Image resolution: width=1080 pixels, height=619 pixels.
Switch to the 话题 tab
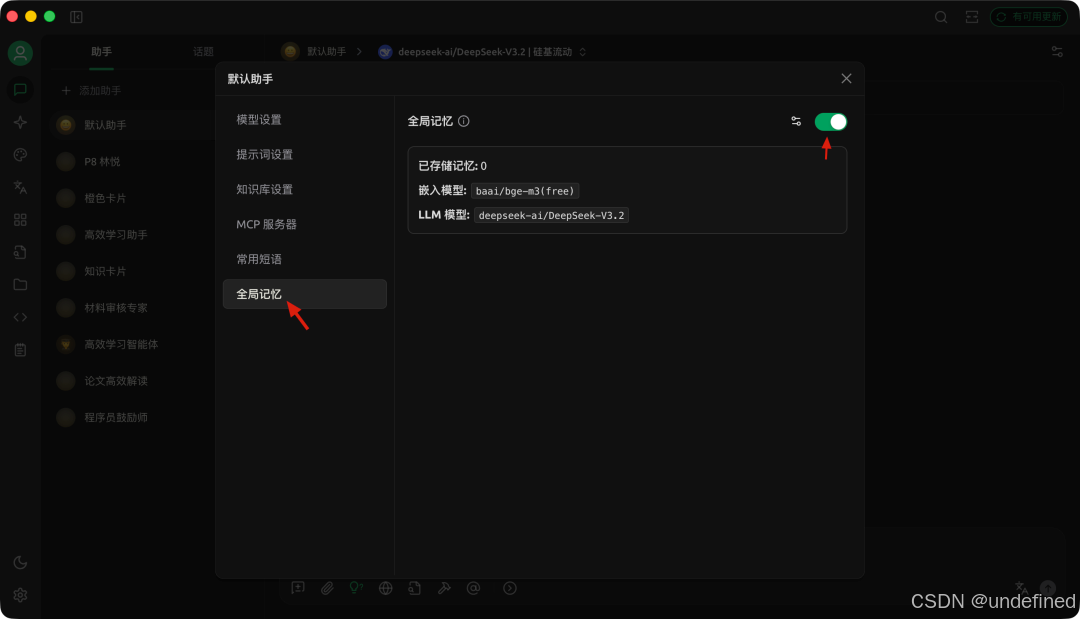pyautogui.click(x=204, y=51)
